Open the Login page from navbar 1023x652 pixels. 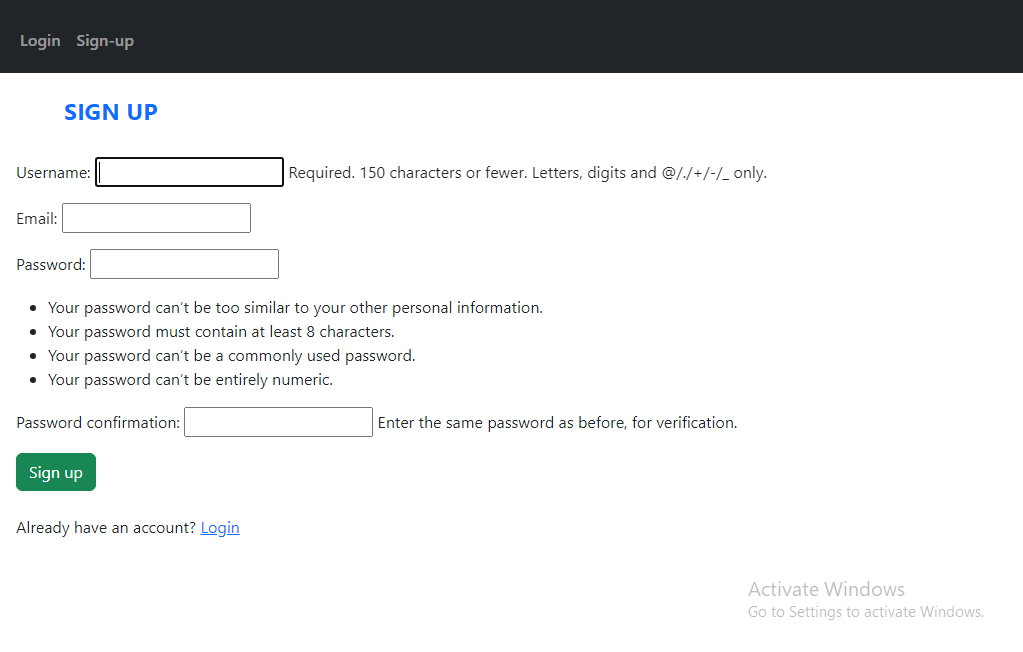40,40
